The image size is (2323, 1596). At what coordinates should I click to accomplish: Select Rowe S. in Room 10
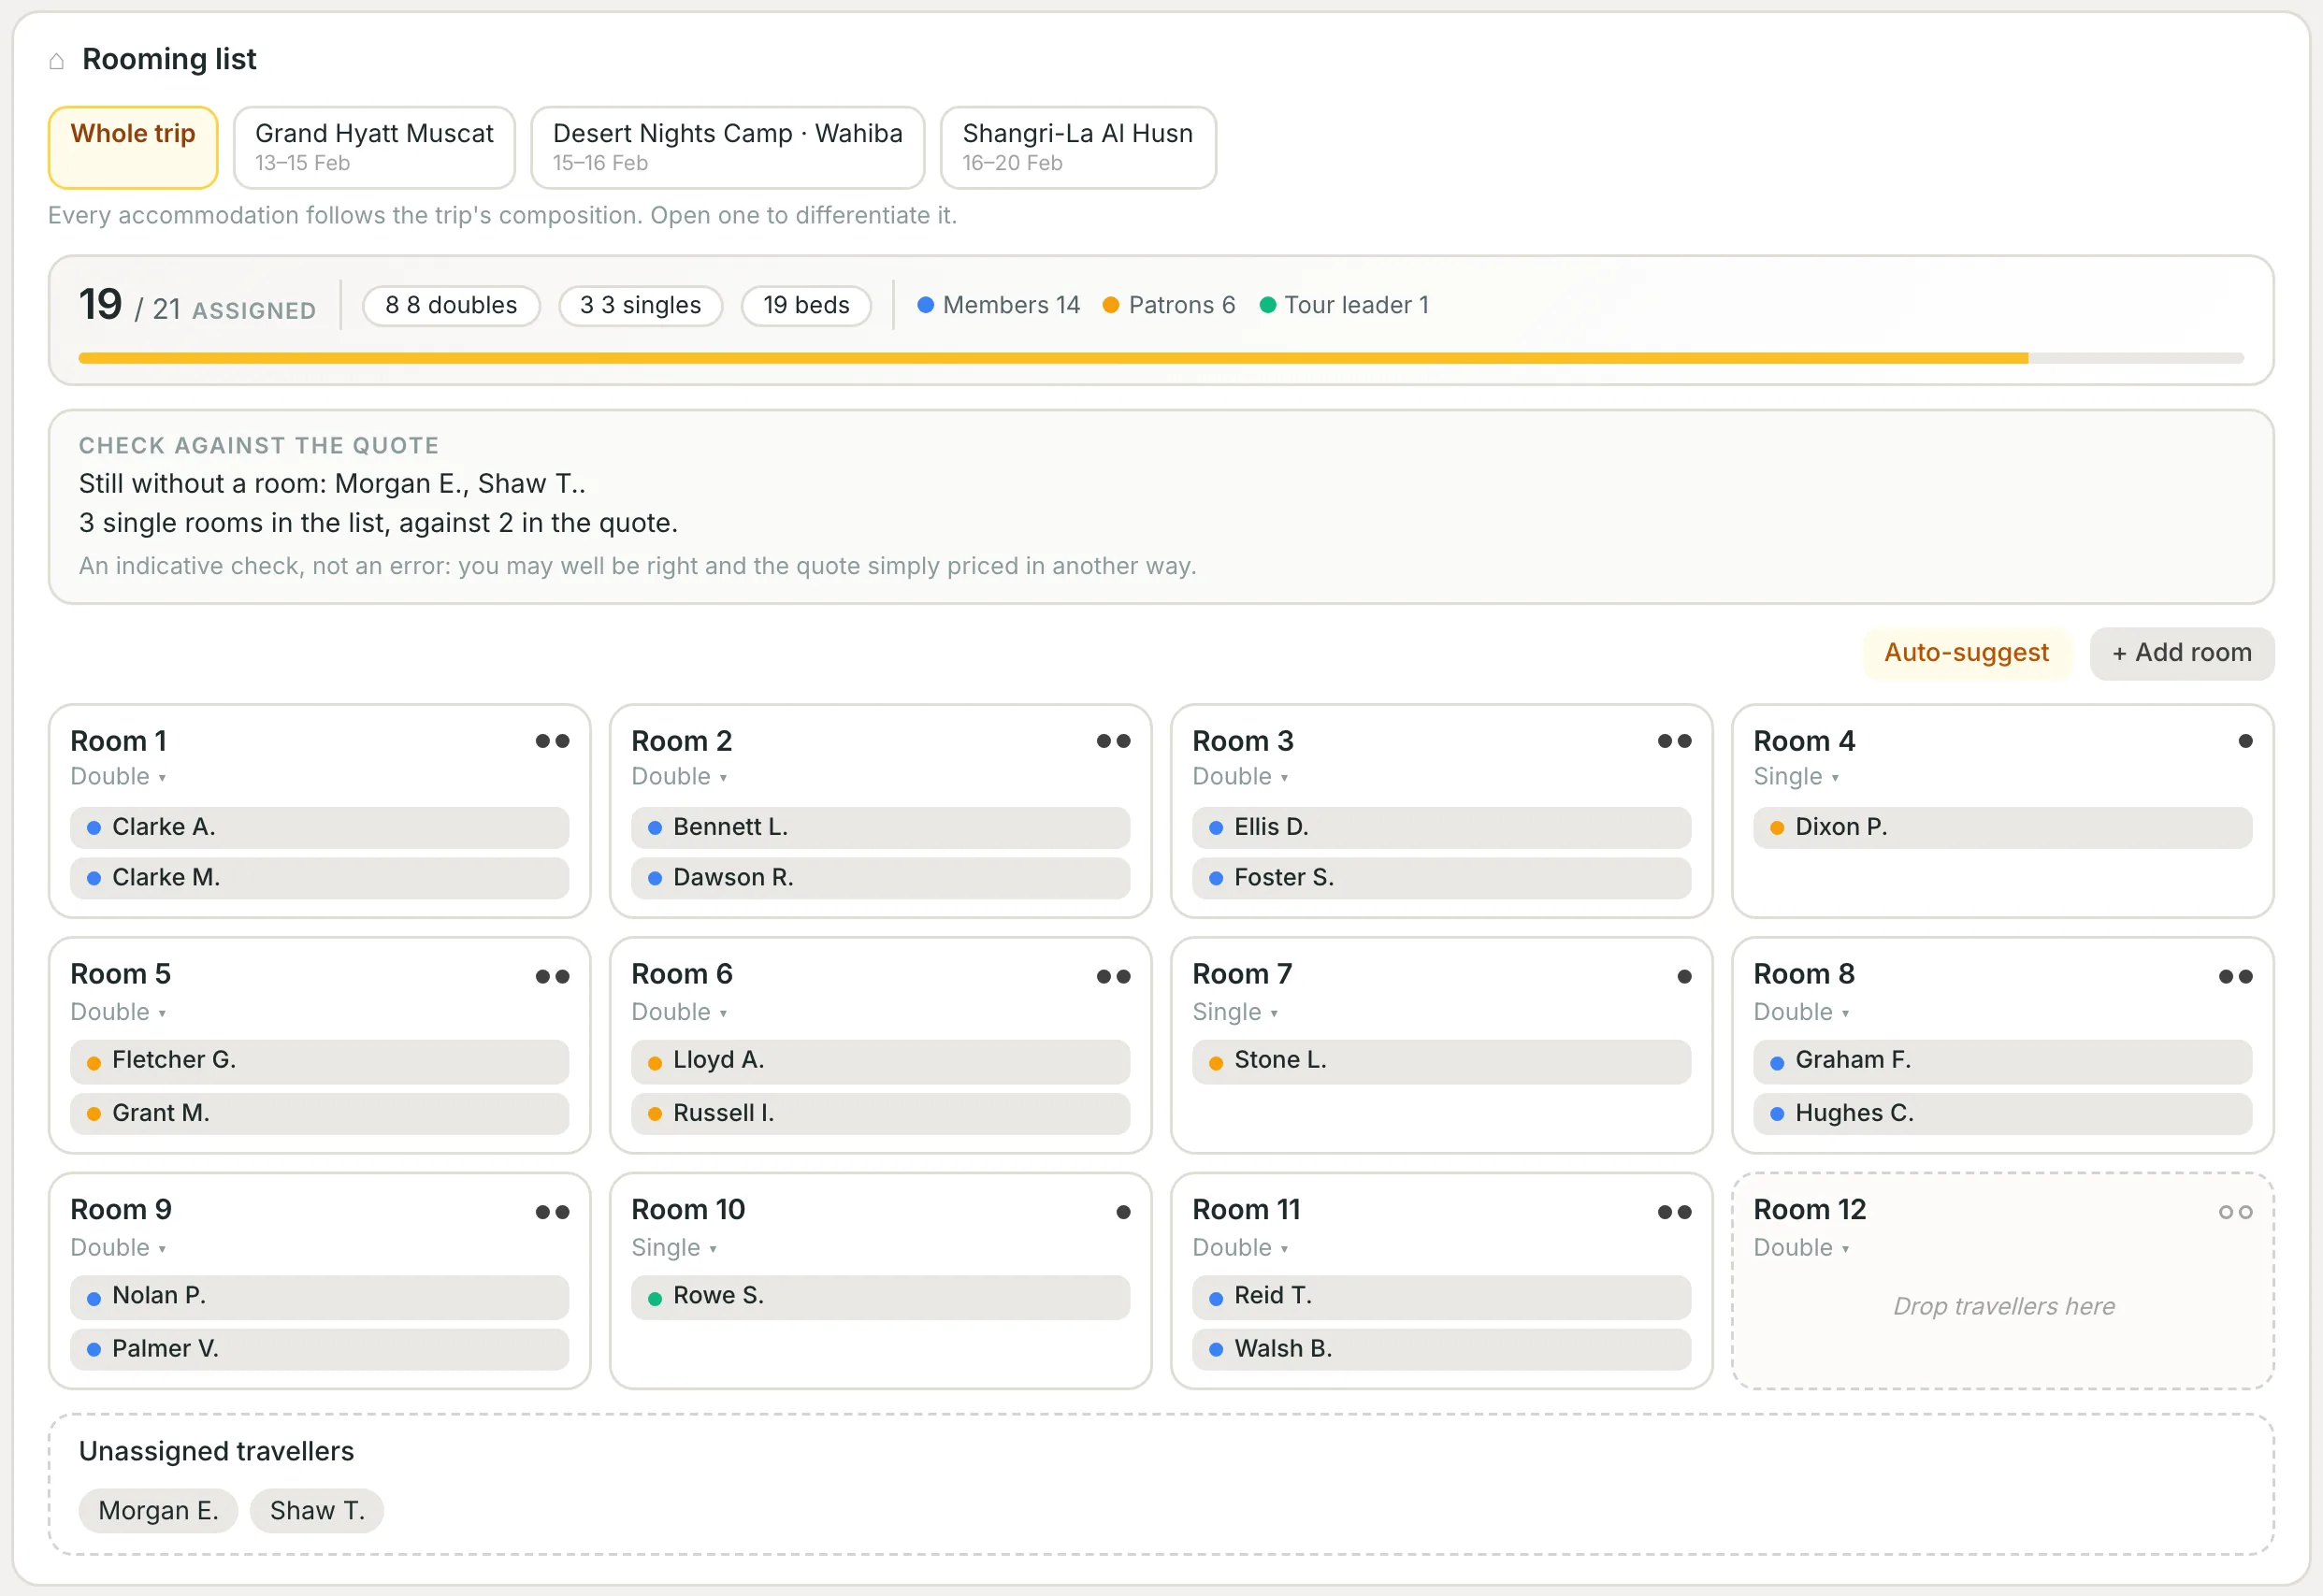[880, 1296]
